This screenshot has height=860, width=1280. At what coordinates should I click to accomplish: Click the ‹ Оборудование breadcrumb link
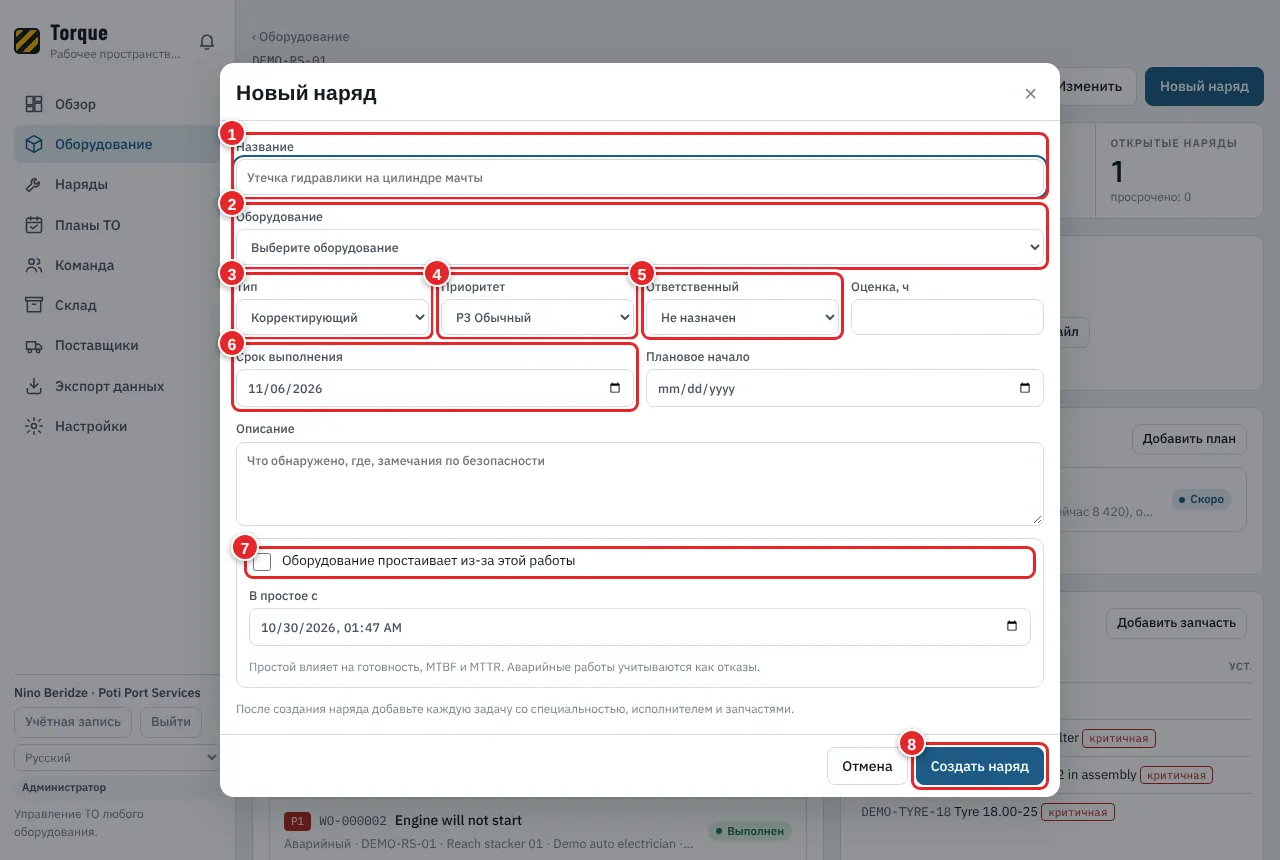coord(301,37)
